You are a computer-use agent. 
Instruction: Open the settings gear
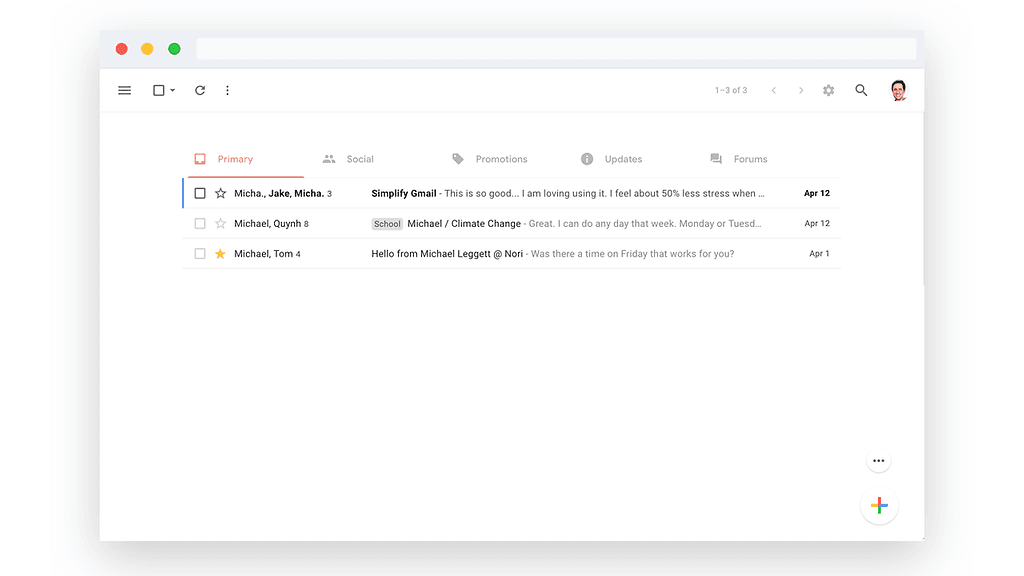click(828, 90)
